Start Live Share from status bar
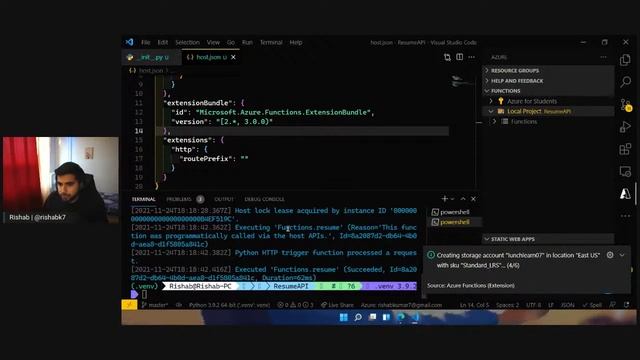 337,305
